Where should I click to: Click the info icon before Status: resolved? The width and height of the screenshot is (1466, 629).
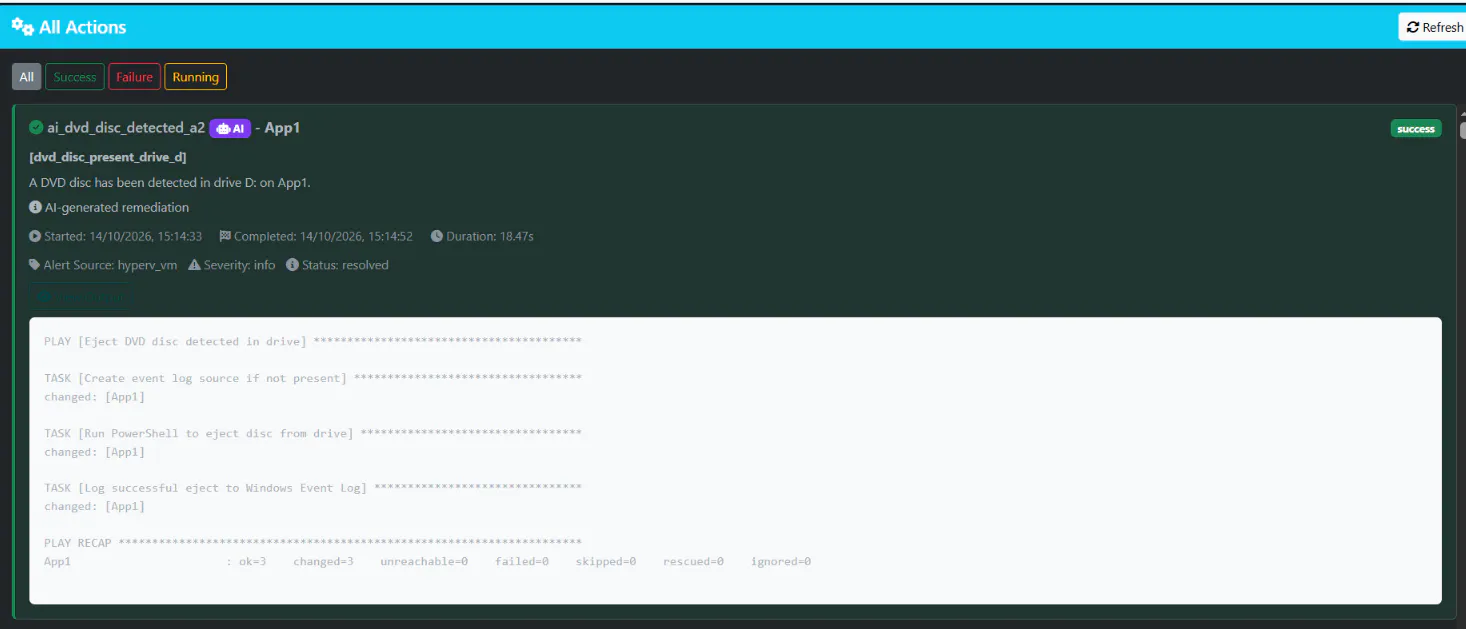coord(292,265)
